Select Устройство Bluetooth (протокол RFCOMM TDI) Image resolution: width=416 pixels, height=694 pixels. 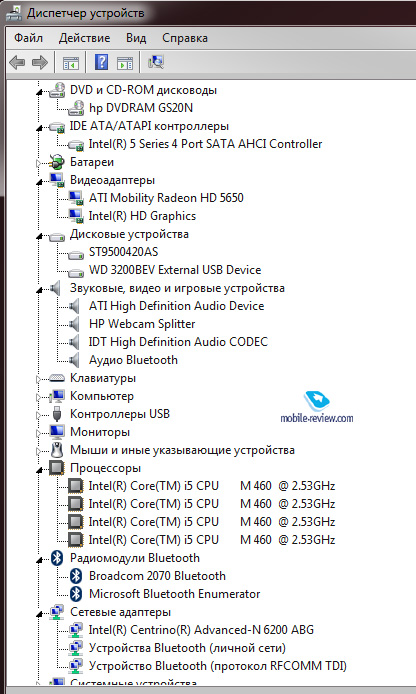coord(218,666)
